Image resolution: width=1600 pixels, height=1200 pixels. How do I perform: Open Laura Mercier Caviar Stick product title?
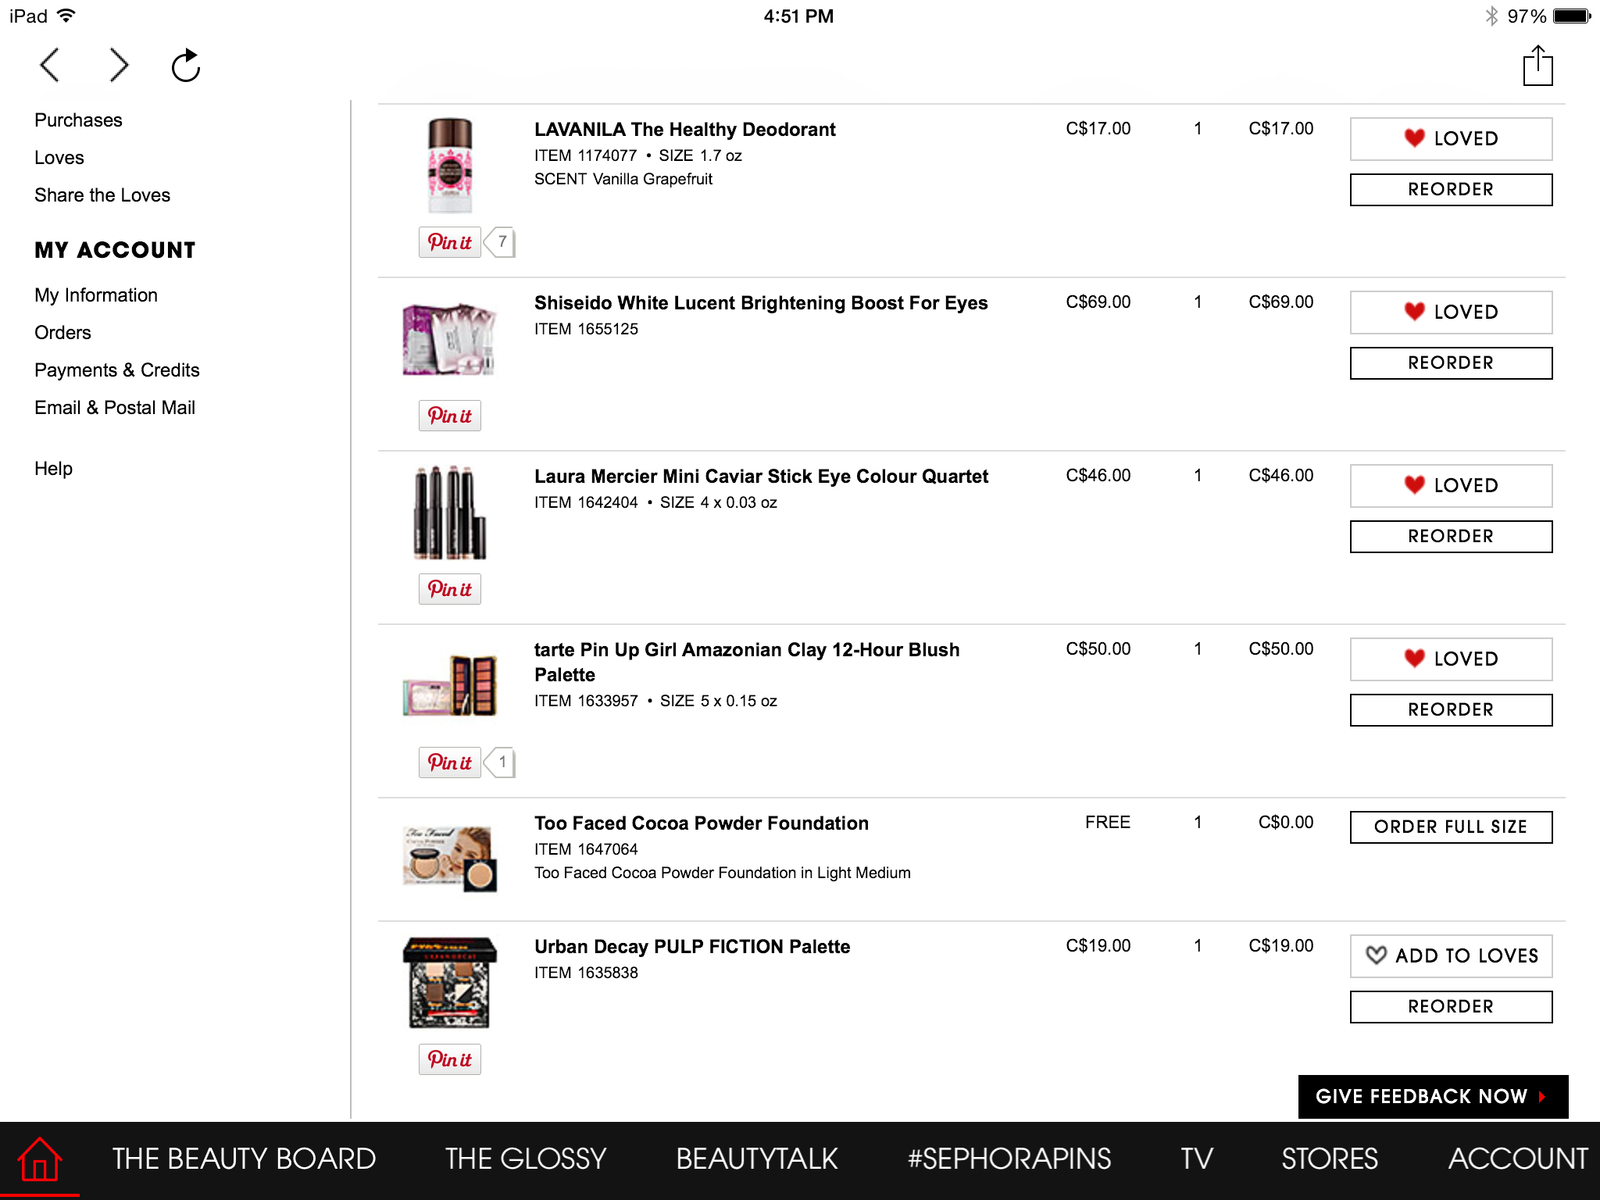[761, 477]
